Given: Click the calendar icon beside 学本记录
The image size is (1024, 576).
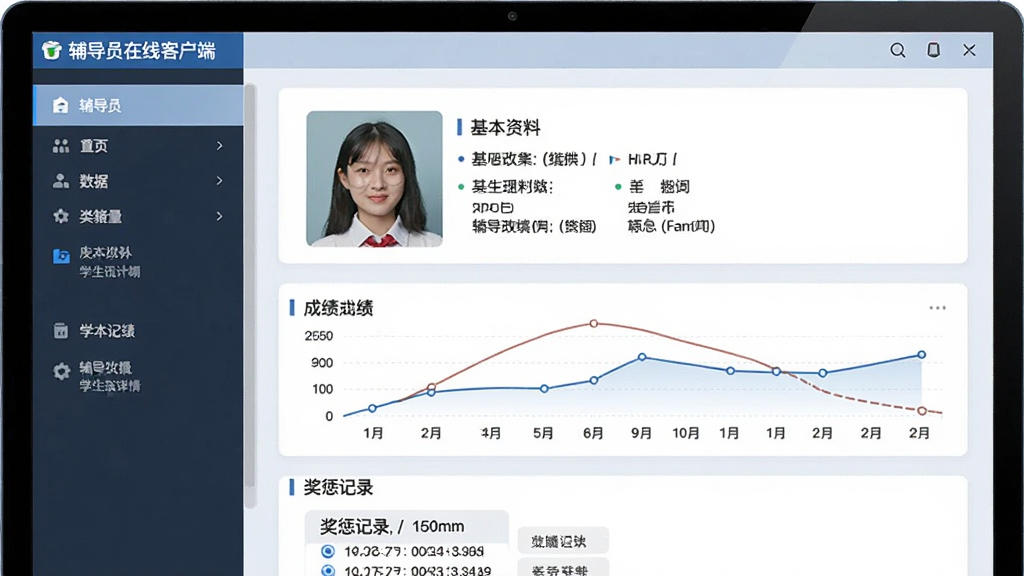Looking at the screenshot, I should tap(61, 330).
